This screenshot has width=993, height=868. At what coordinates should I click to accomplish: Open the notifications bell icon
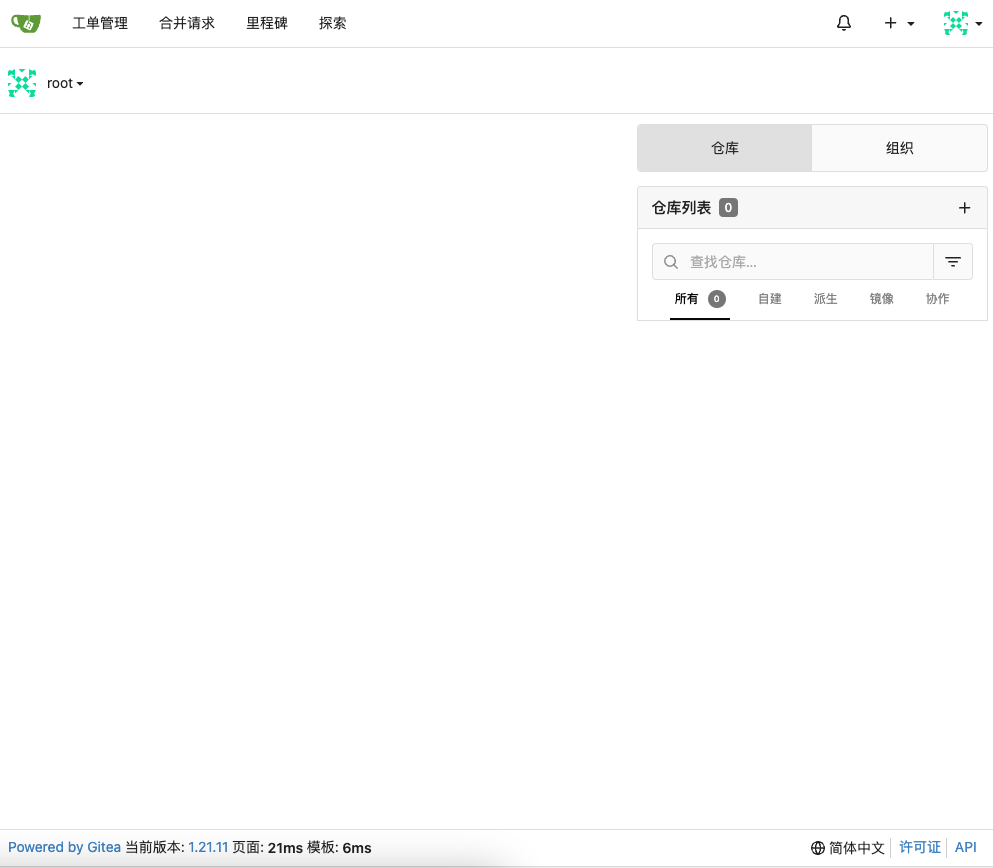tap(844, 23)
